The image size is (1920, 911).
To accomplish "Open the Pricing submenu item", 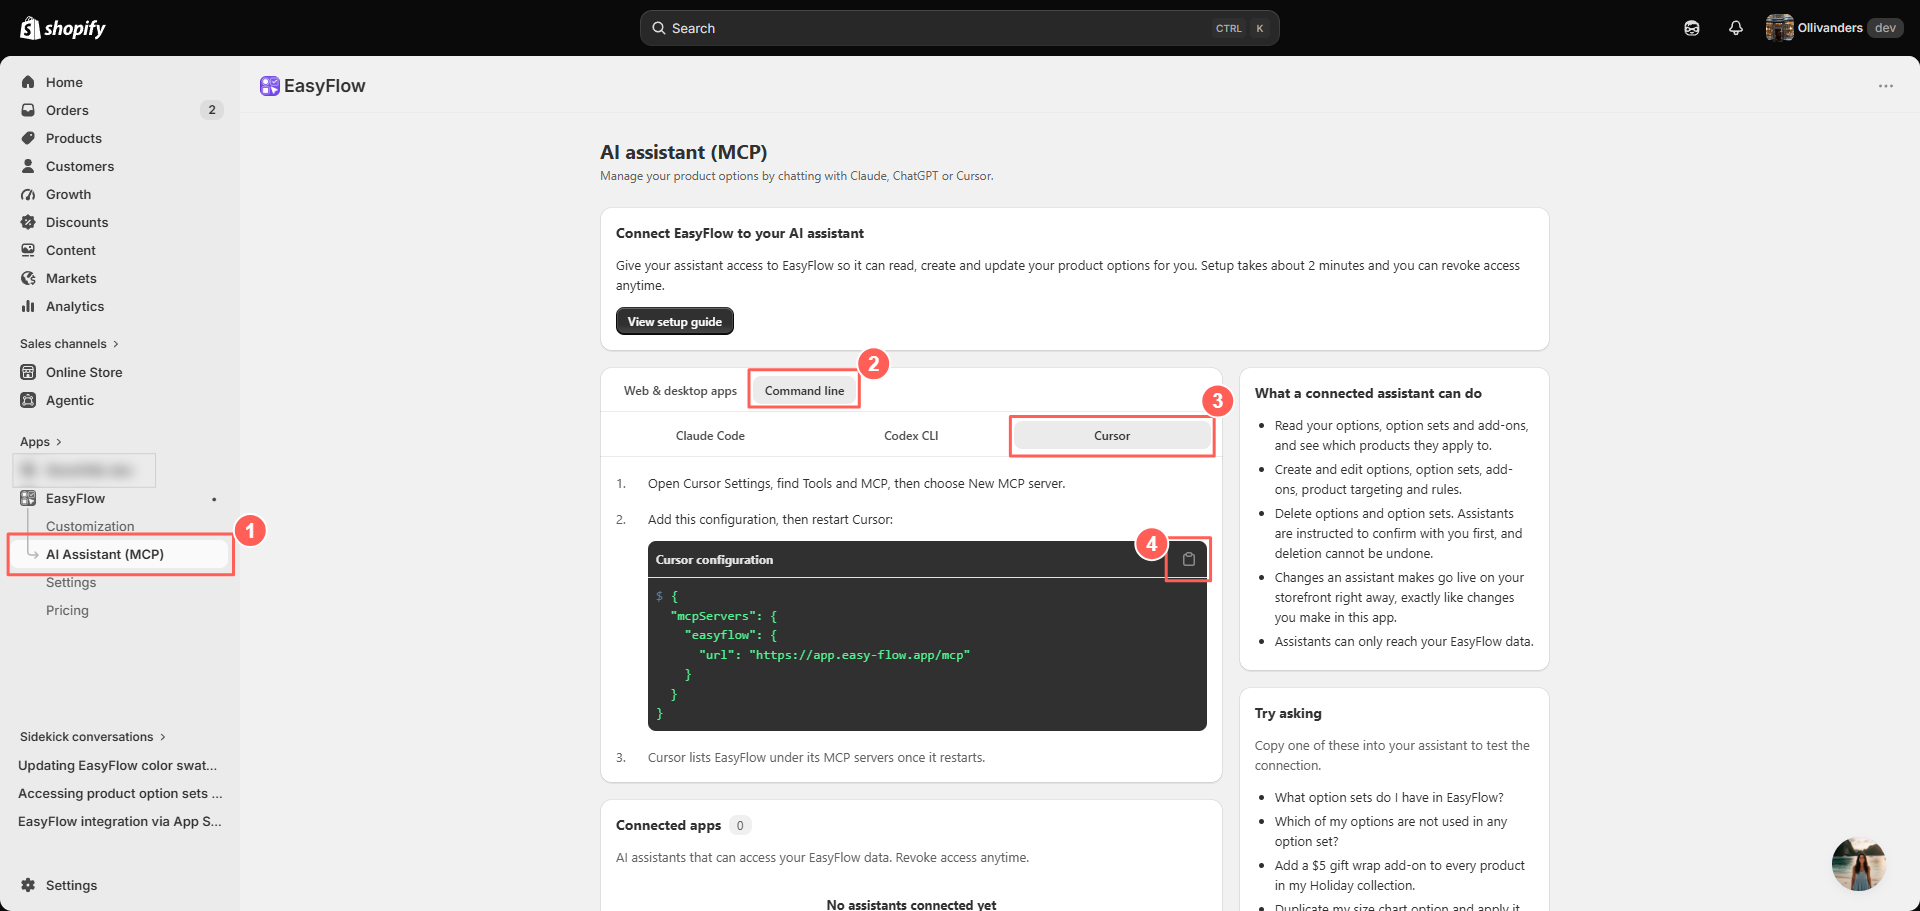I will 67,610.
